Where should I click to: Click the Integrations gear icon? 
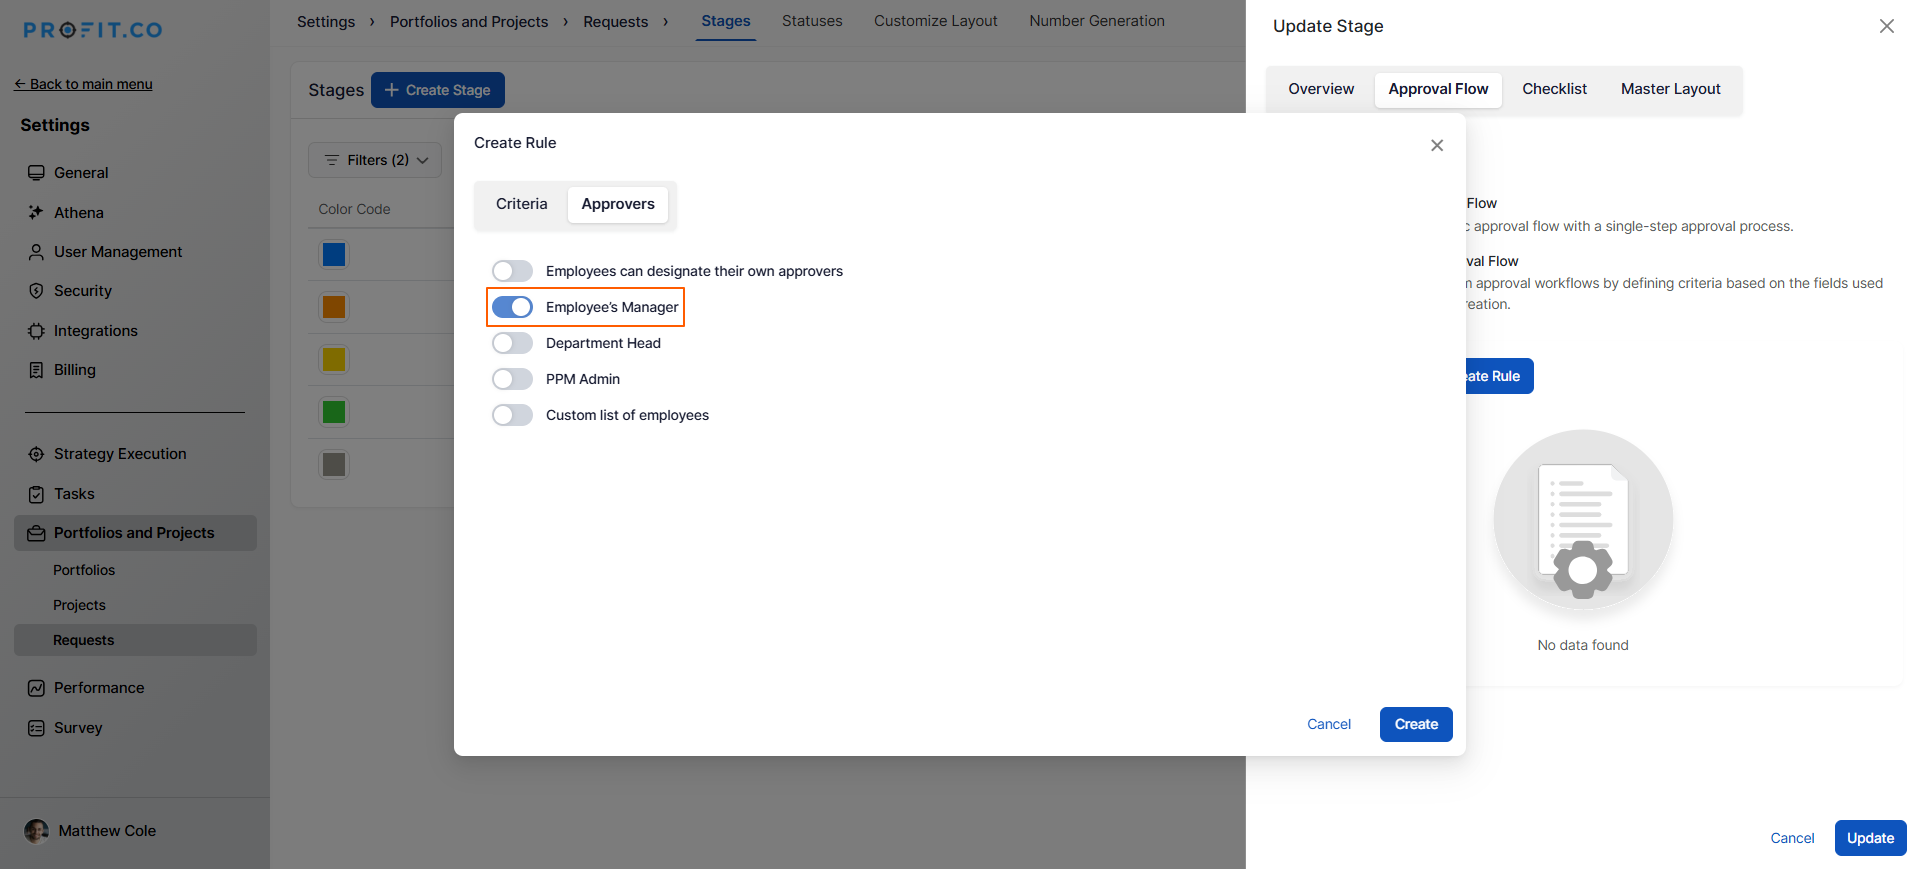(36, 331)
